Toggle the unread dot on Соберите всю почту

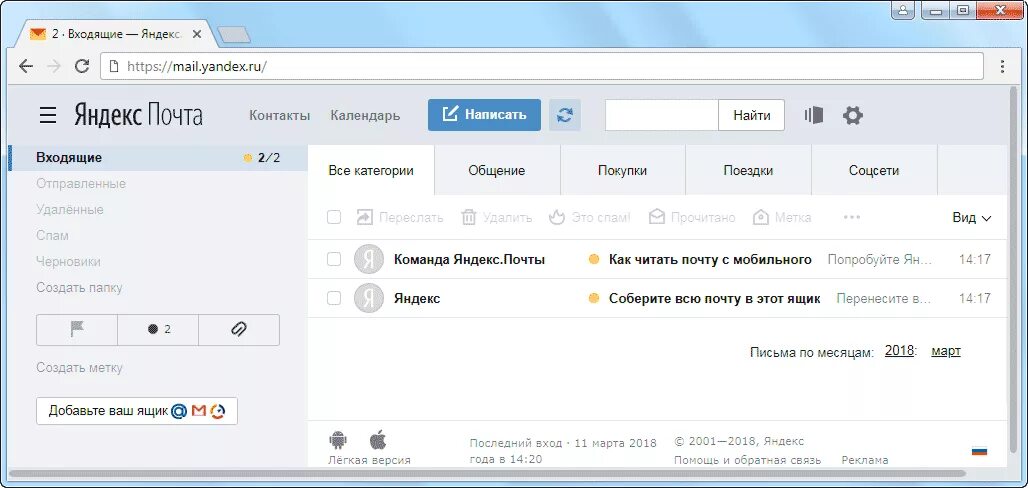594,298
